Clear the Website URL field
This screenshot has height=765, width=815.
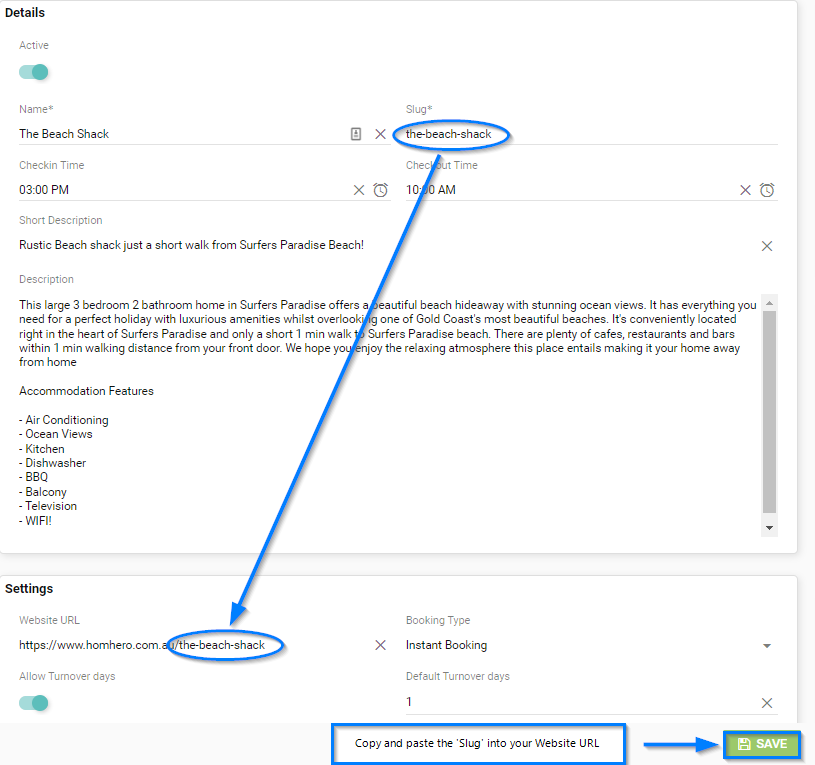coord(380,646)
